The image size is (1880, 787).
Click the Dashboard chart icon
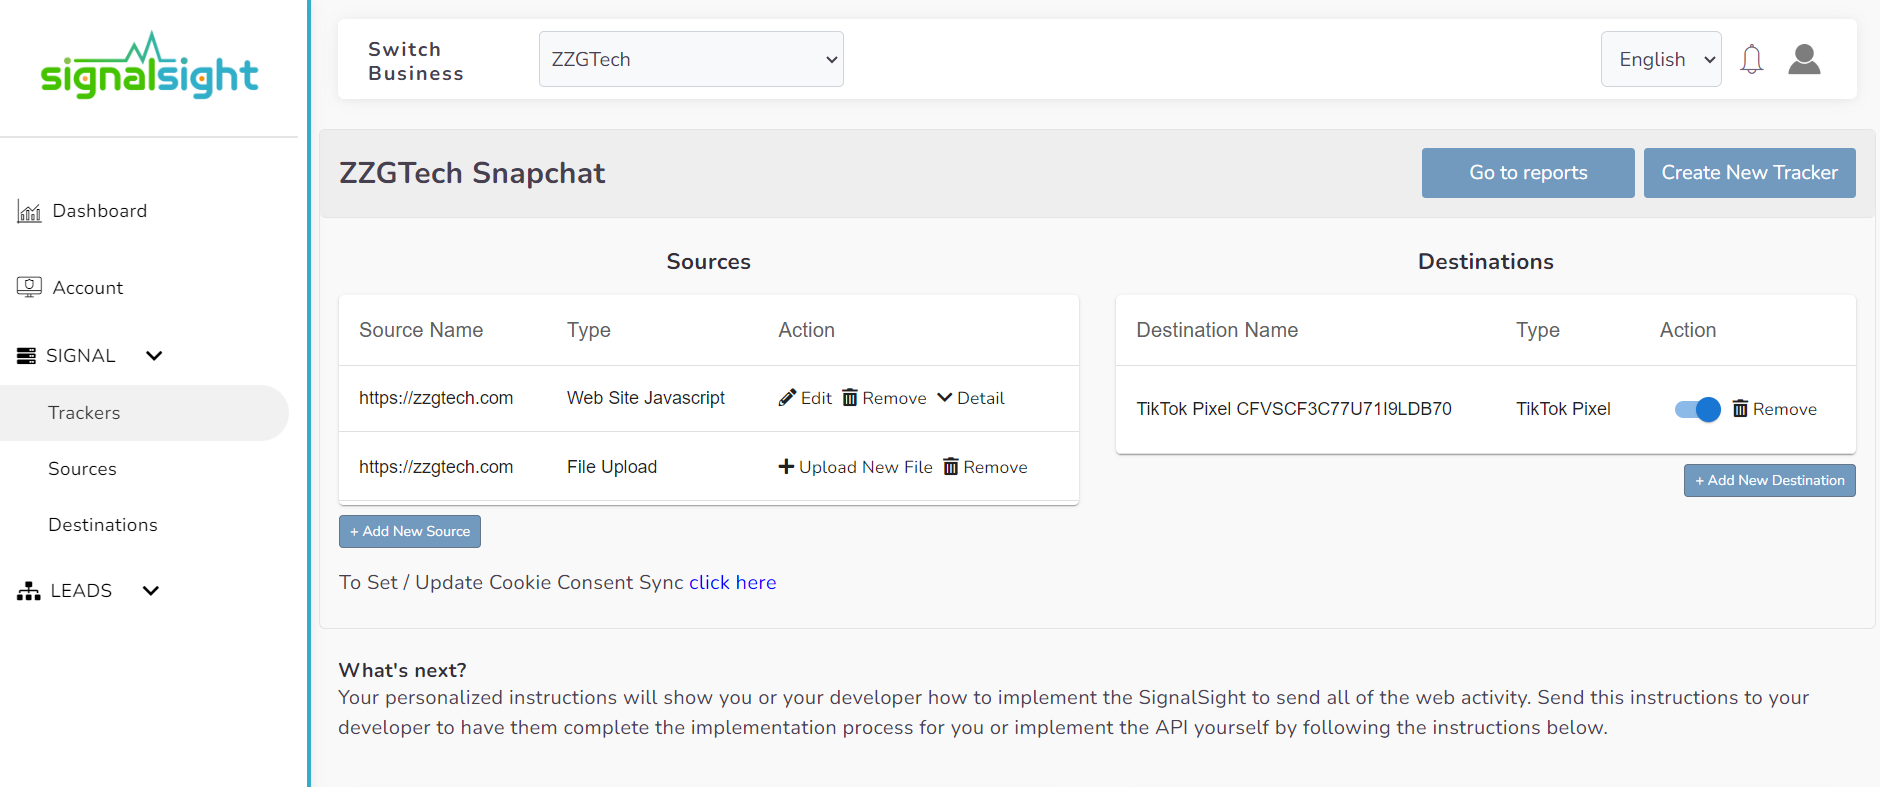[x=29, y=211]
